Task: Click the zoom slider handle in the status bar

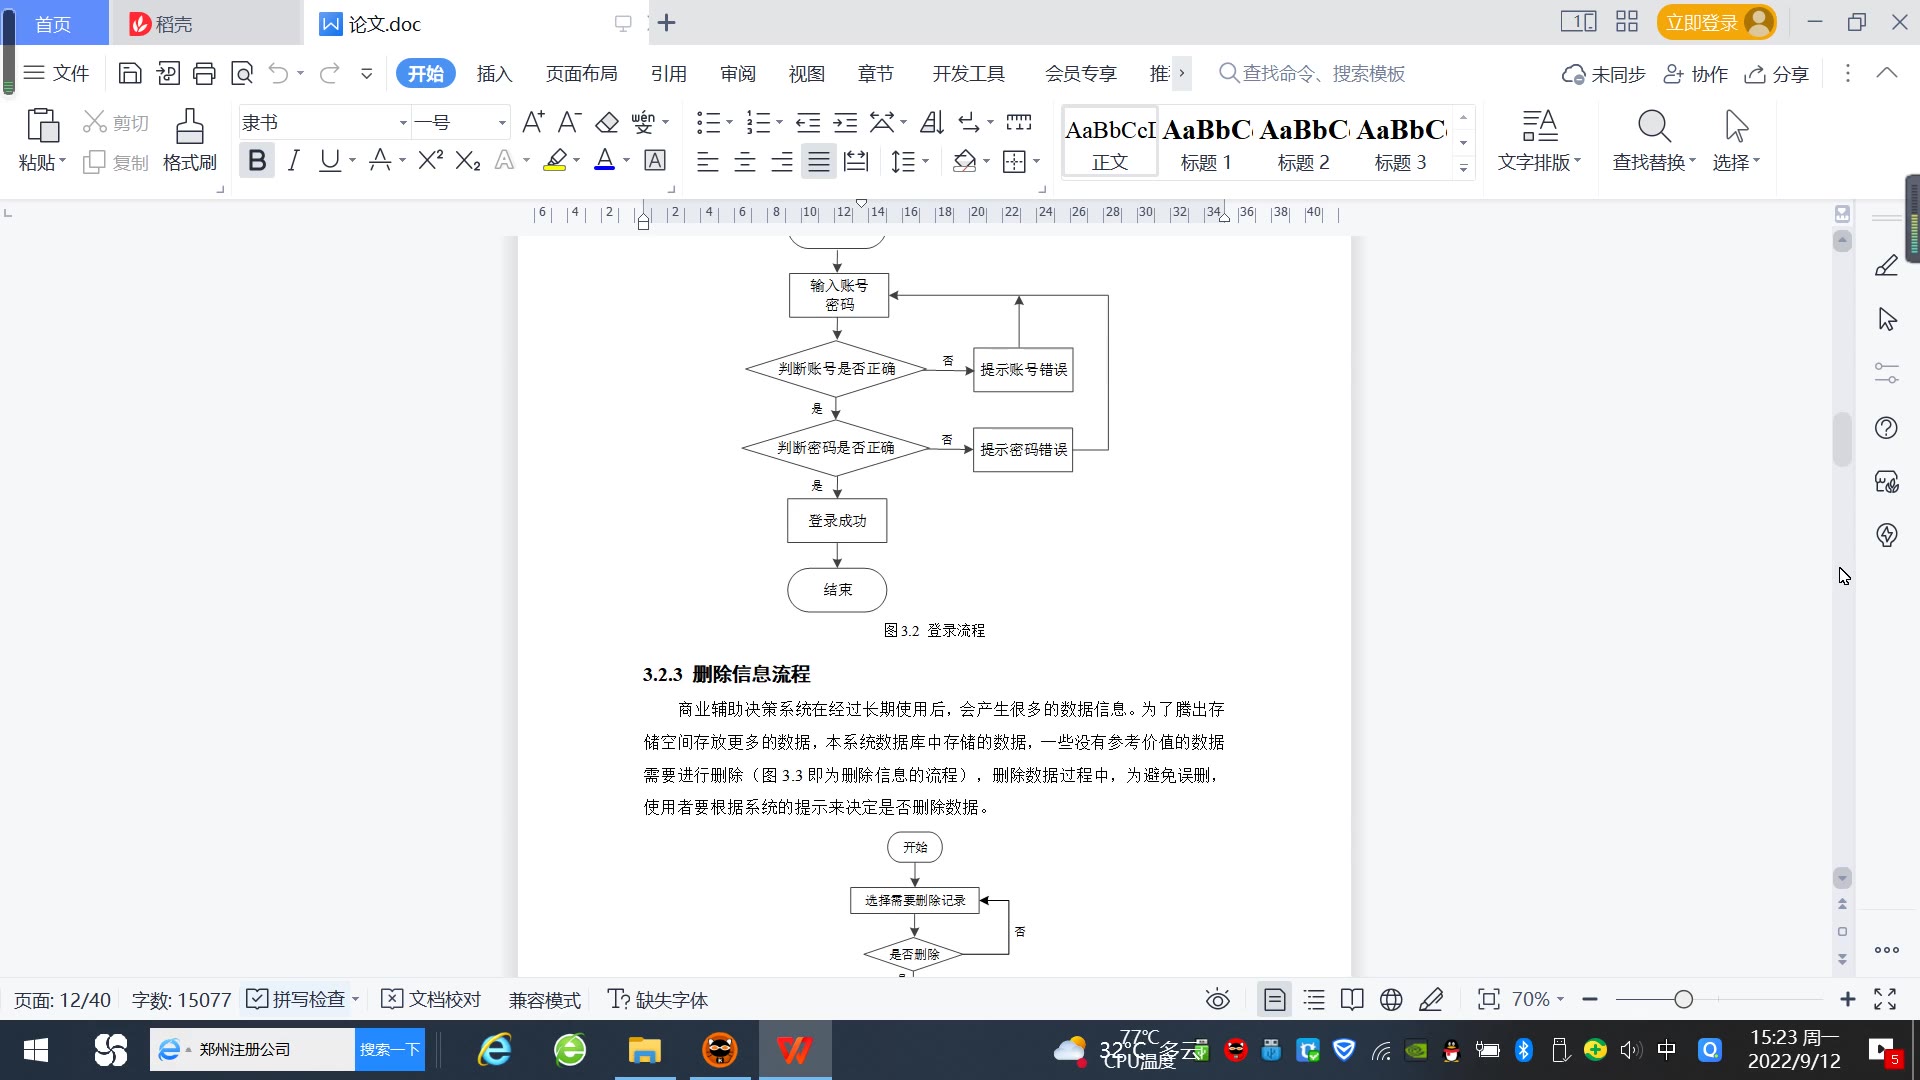Action: click(x=1684, y=999)
